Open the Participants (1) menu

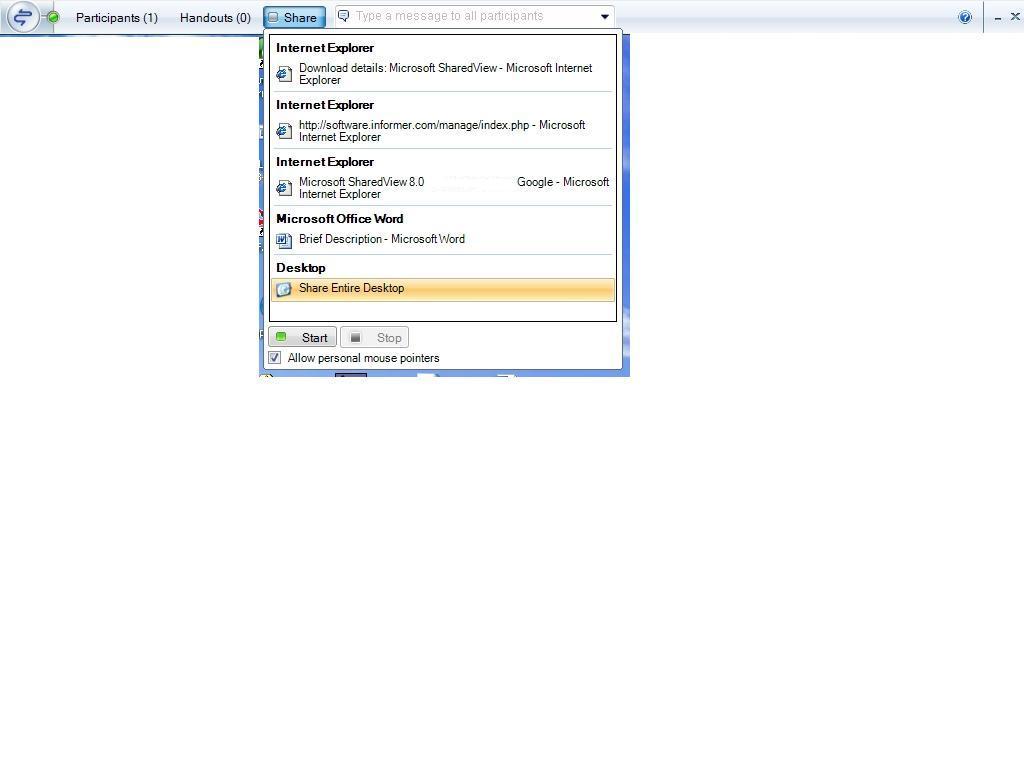[x=116, y=17]
